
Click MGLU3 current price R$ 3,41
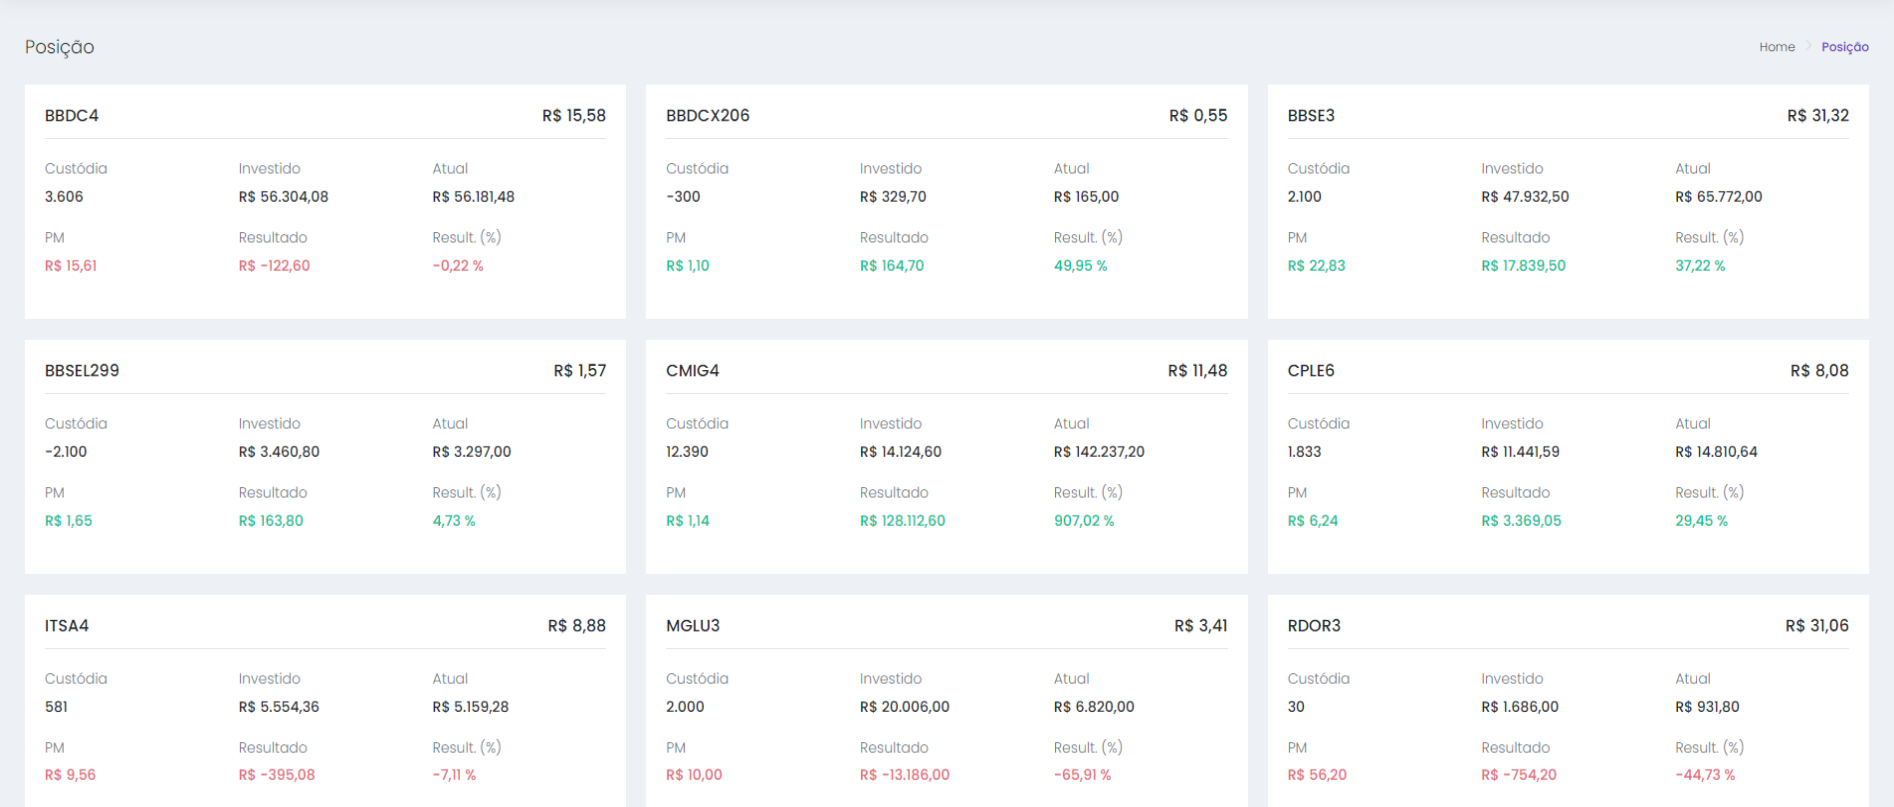pos(1201,626)
